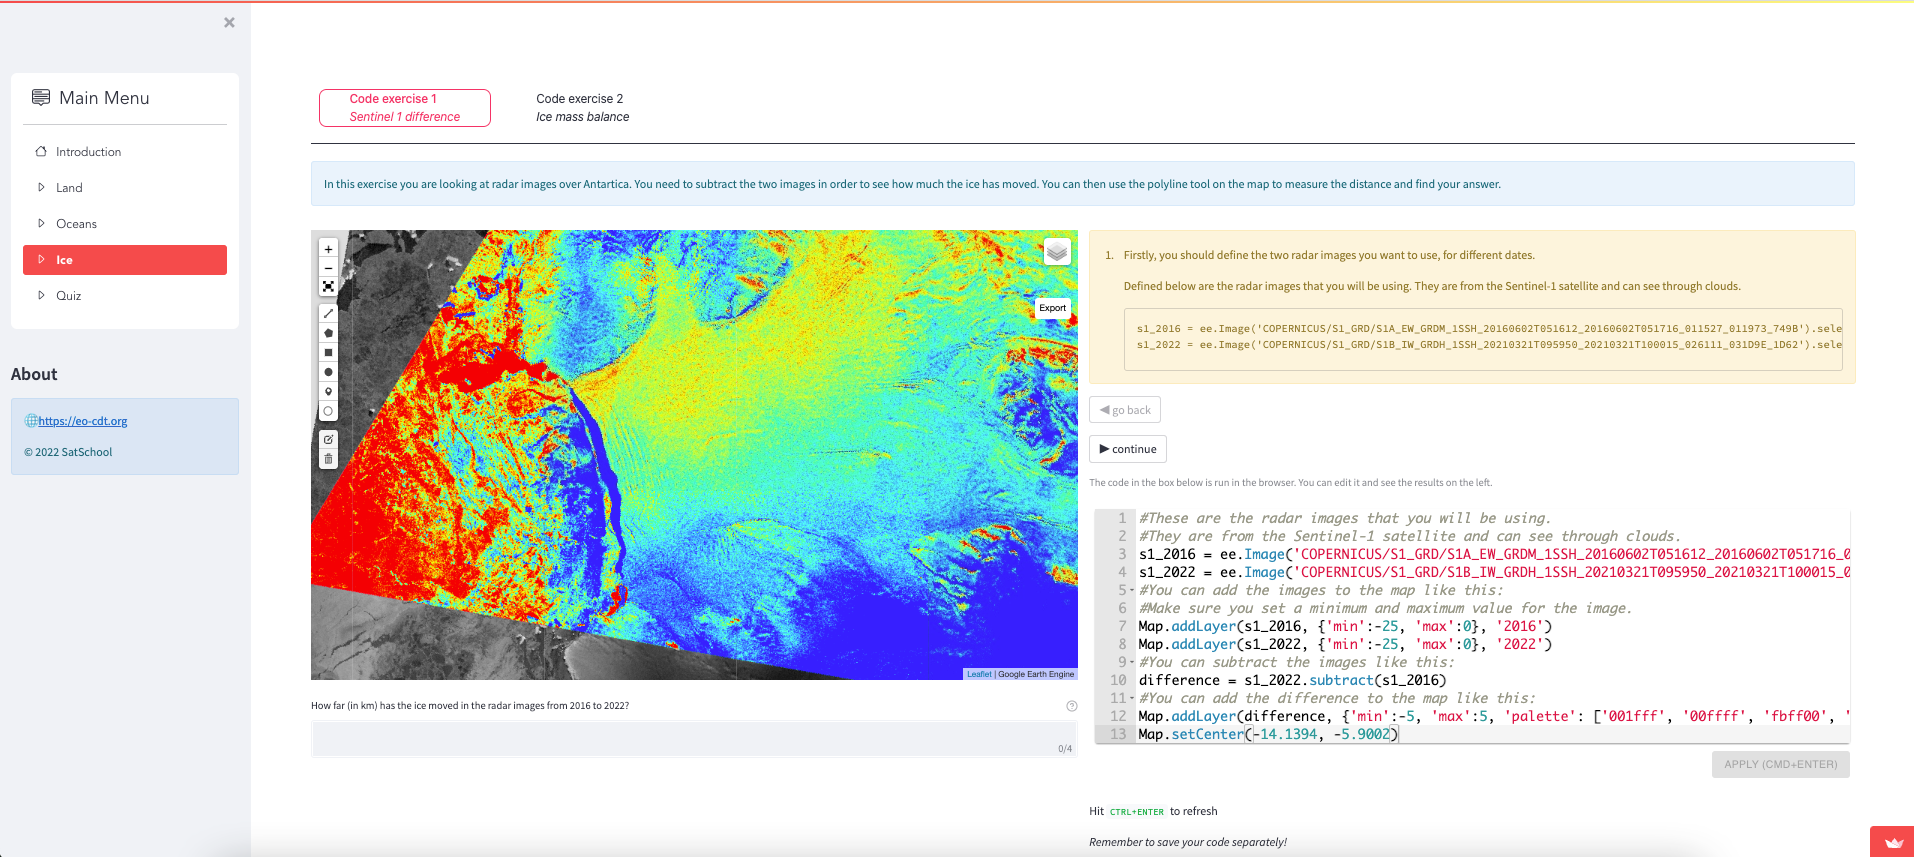Select the rectangle drawing tool
This screenshot has height=857, width=1914.
[328, 353]
